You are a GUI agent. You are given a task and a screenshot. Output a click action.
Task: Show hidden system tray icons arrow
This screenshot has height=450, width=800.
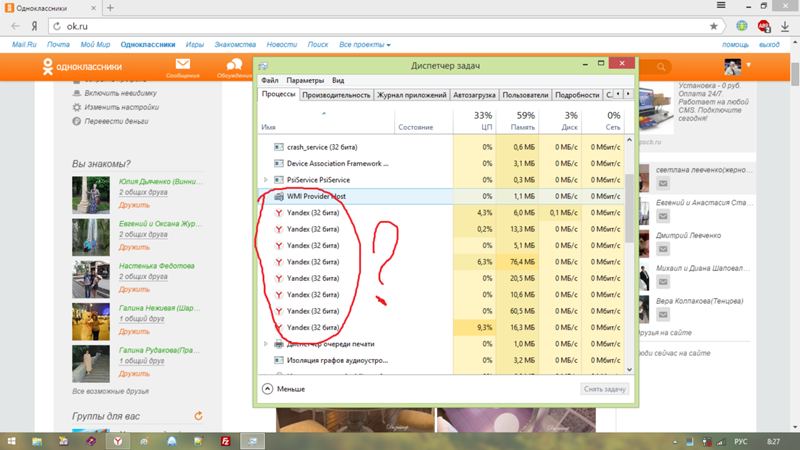675,442
